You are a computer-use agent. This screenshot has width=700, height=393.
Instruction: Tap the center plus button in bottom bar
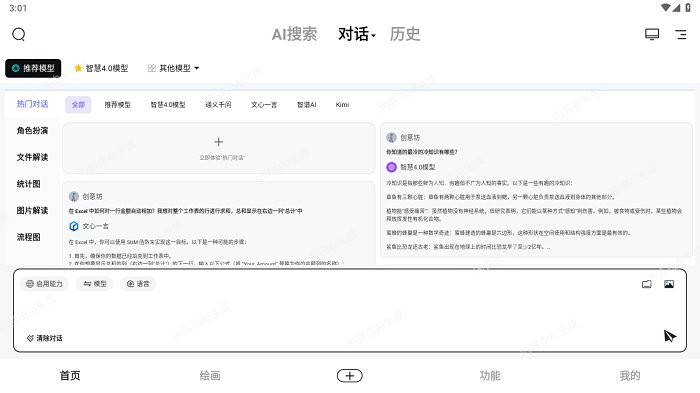click(350, 376)
